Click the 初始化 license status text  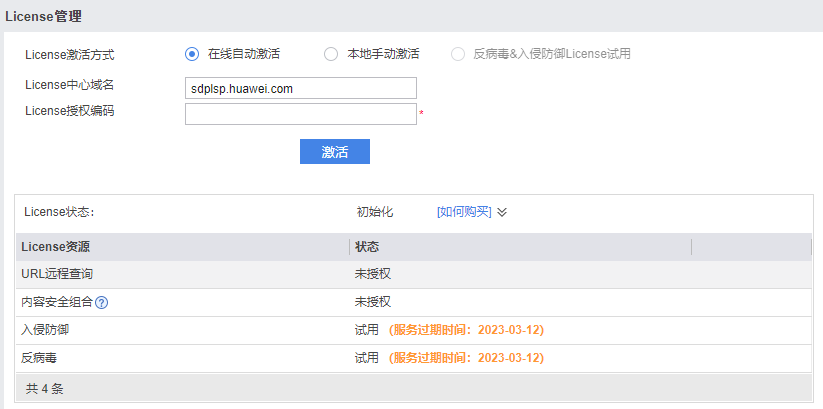pyautogui.click(x=375, y=212)
